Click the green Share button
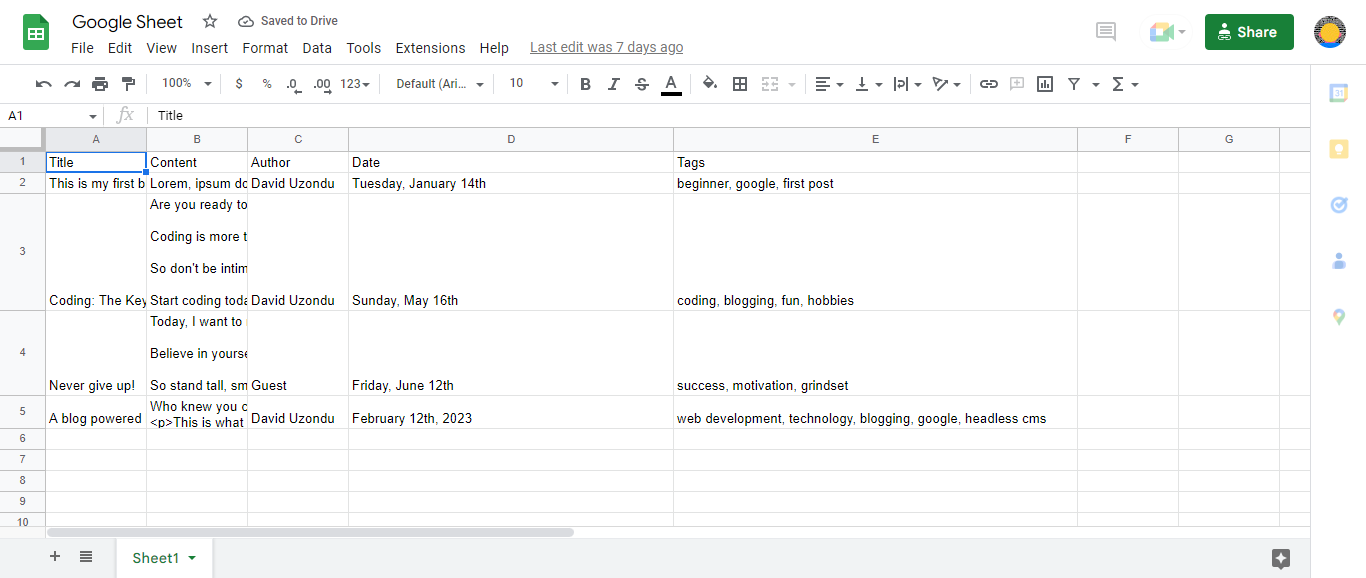Image resolution: width=1366 pixels, height=578 pixels. point(1249,32)
